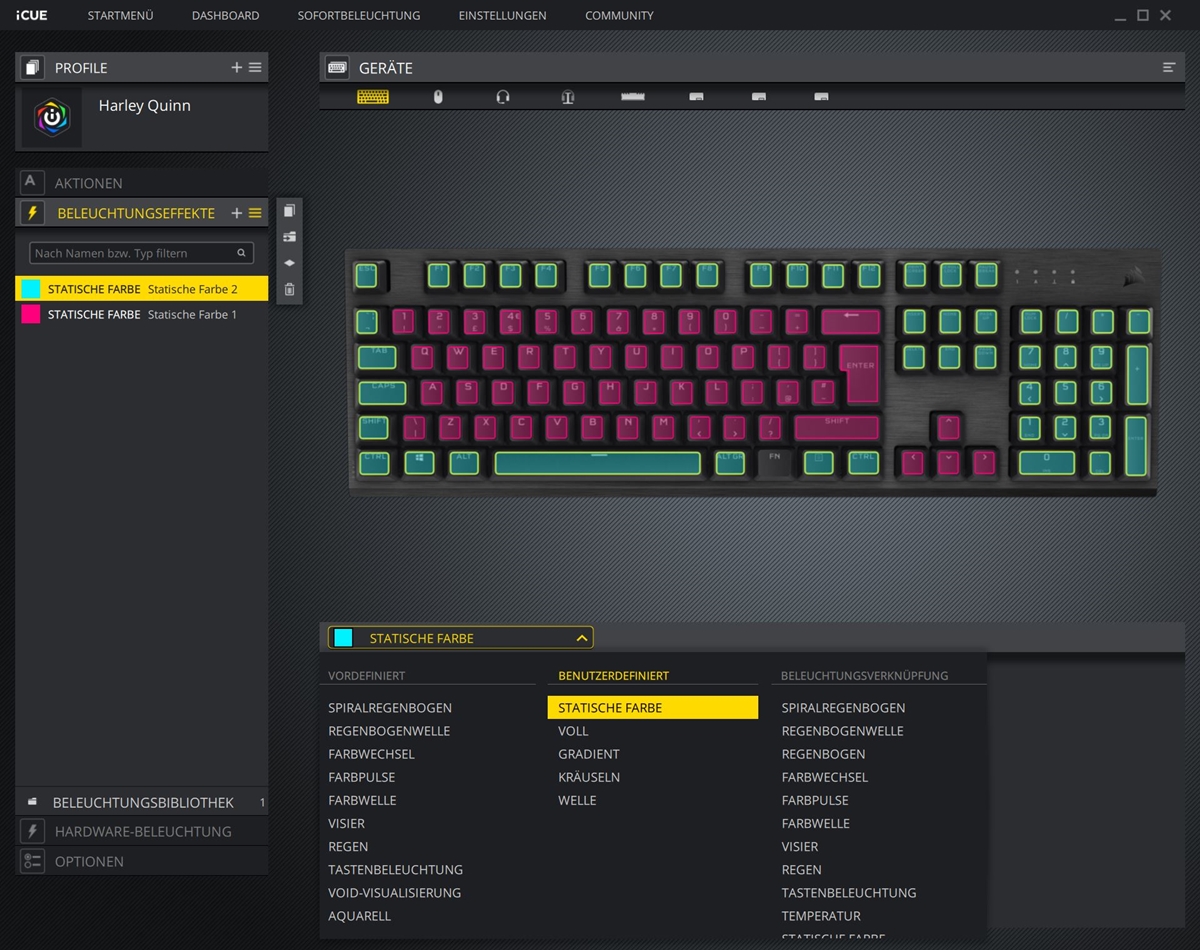Select the headset device icon
Screen dimensions: 1200x950
click(503, 97)
